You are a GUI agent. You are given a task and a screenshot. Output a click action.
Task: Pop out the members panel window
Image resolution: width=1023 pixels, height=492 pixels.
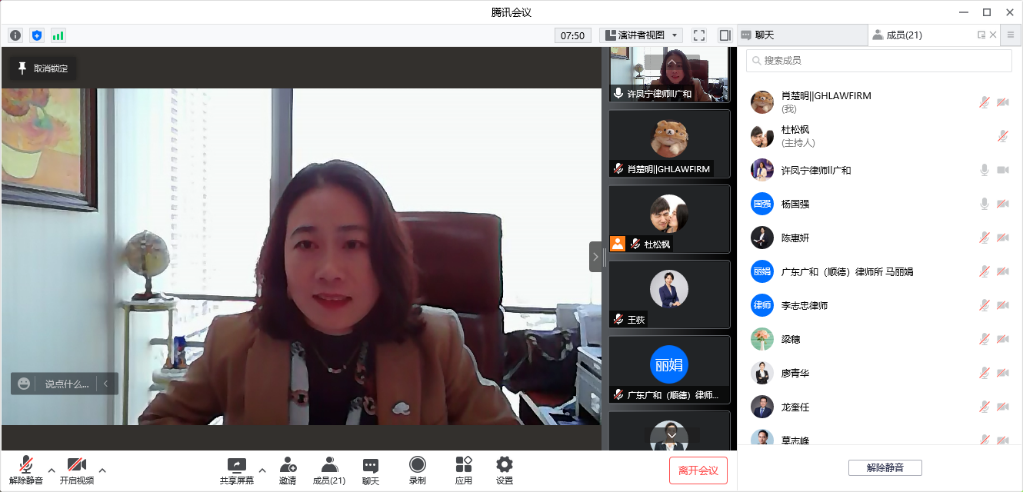pos(981,35)
